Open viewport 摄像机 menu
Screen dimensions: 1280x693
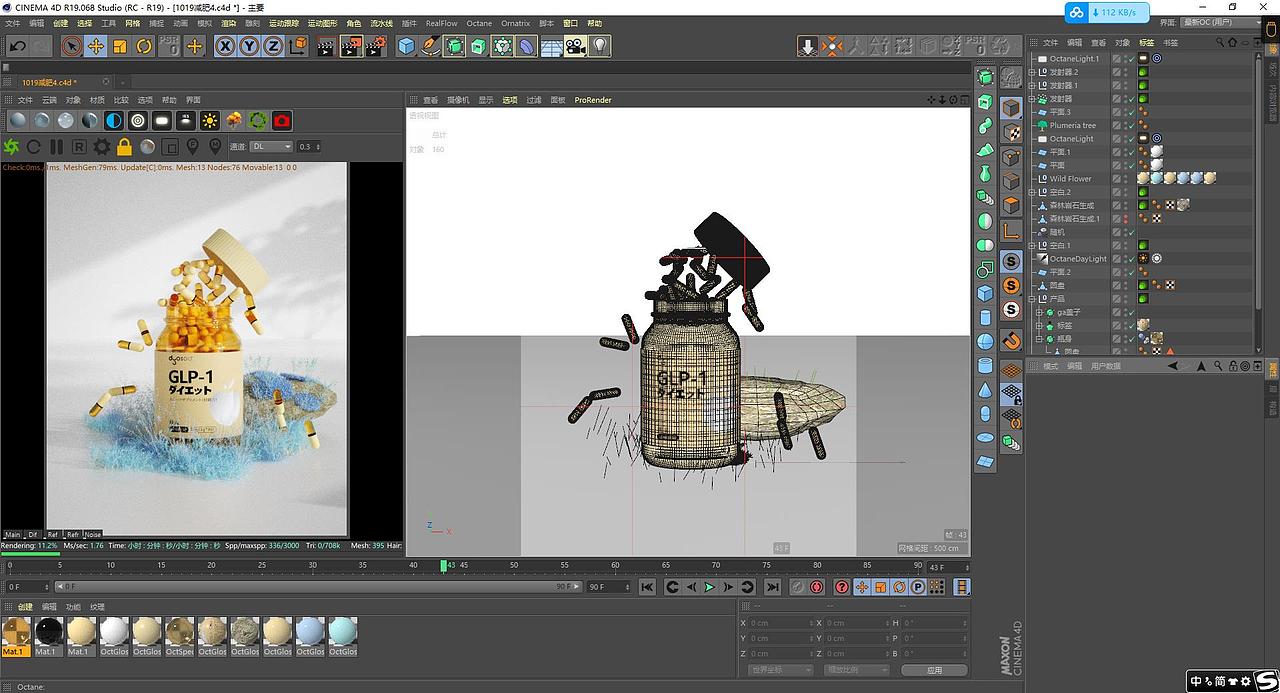click(x=458, y=100)
